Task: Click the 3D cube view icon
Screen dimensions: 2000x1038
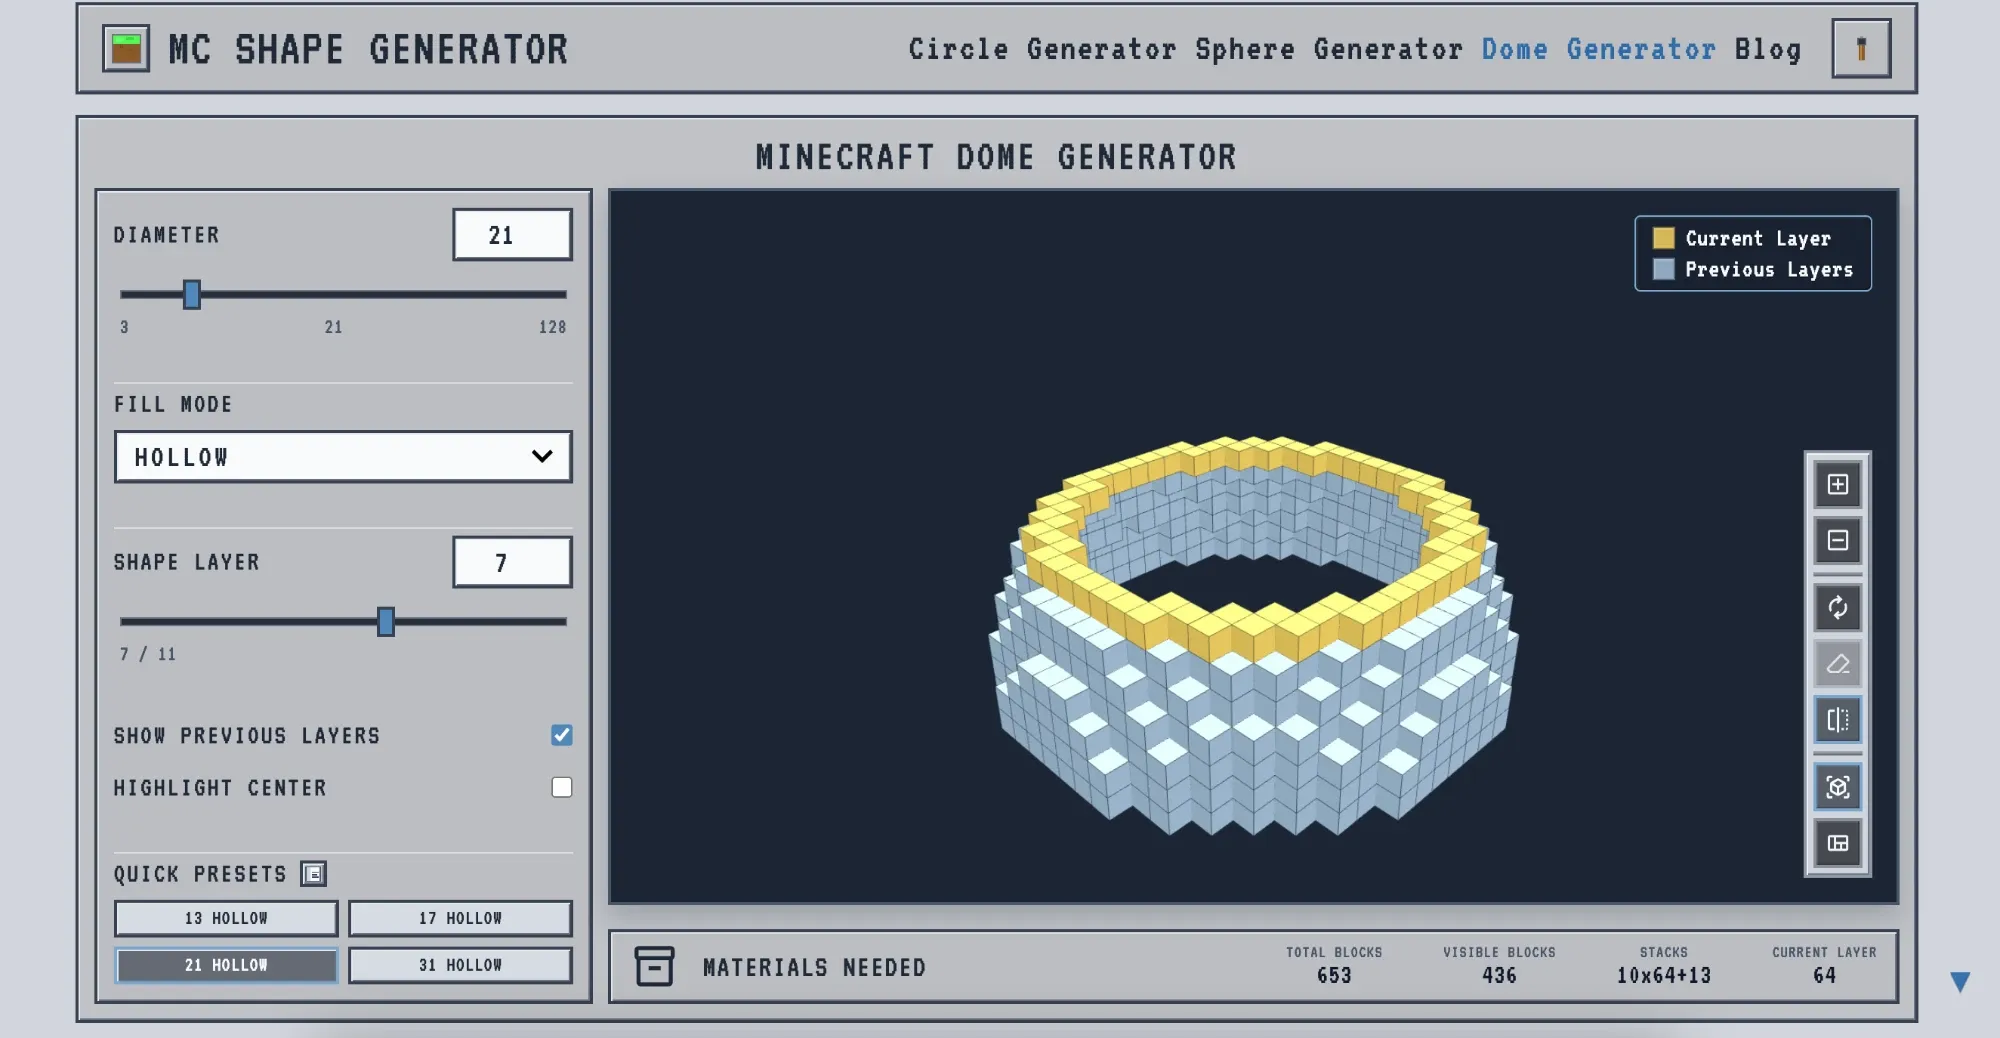Action: tap(1838, 787)
